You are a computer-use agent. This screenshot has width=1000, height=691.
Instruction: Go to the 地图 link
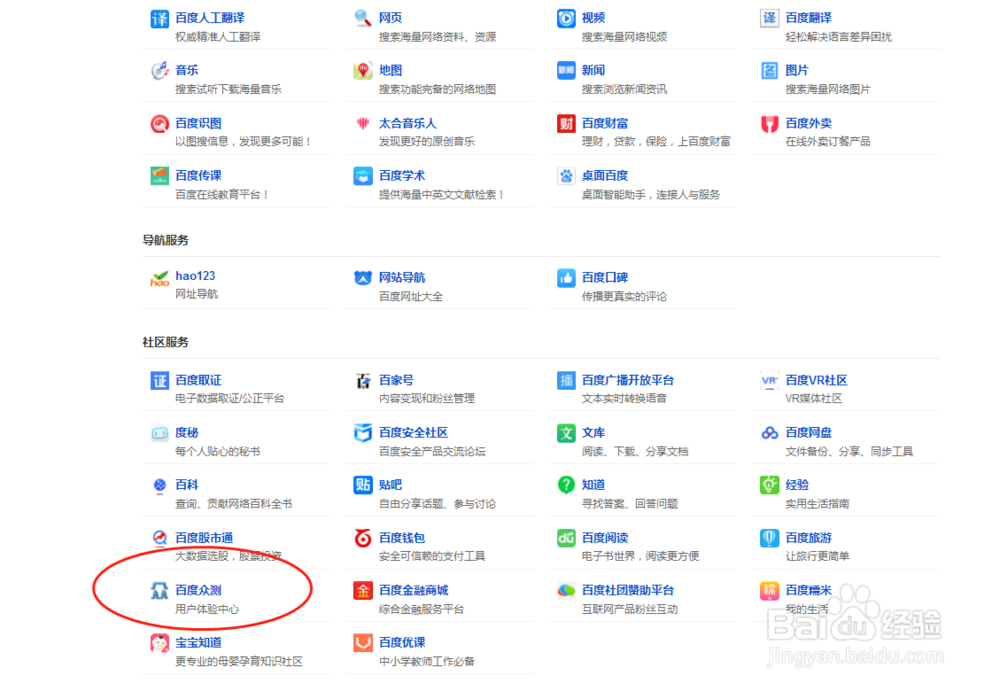coord(390,70)
